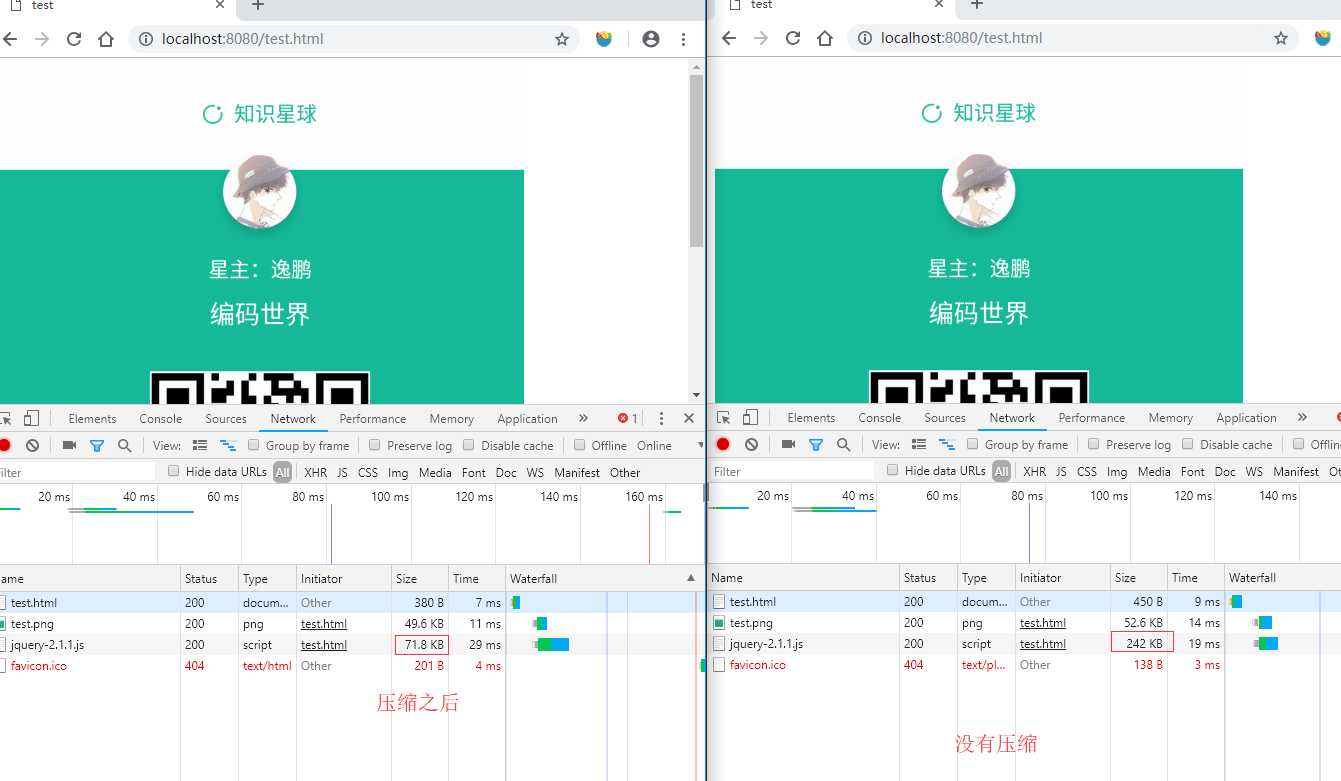Clear network log in right DevTools
Screen dimensions: 1341x781
(751, 444)
